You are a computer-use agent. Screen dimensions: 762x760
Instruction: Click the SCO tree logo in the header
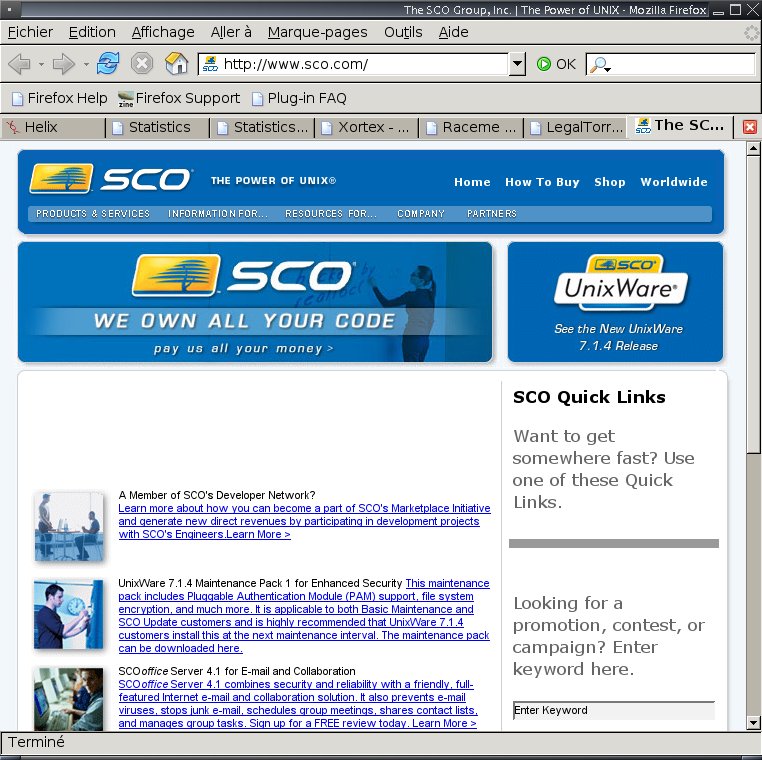61,178
